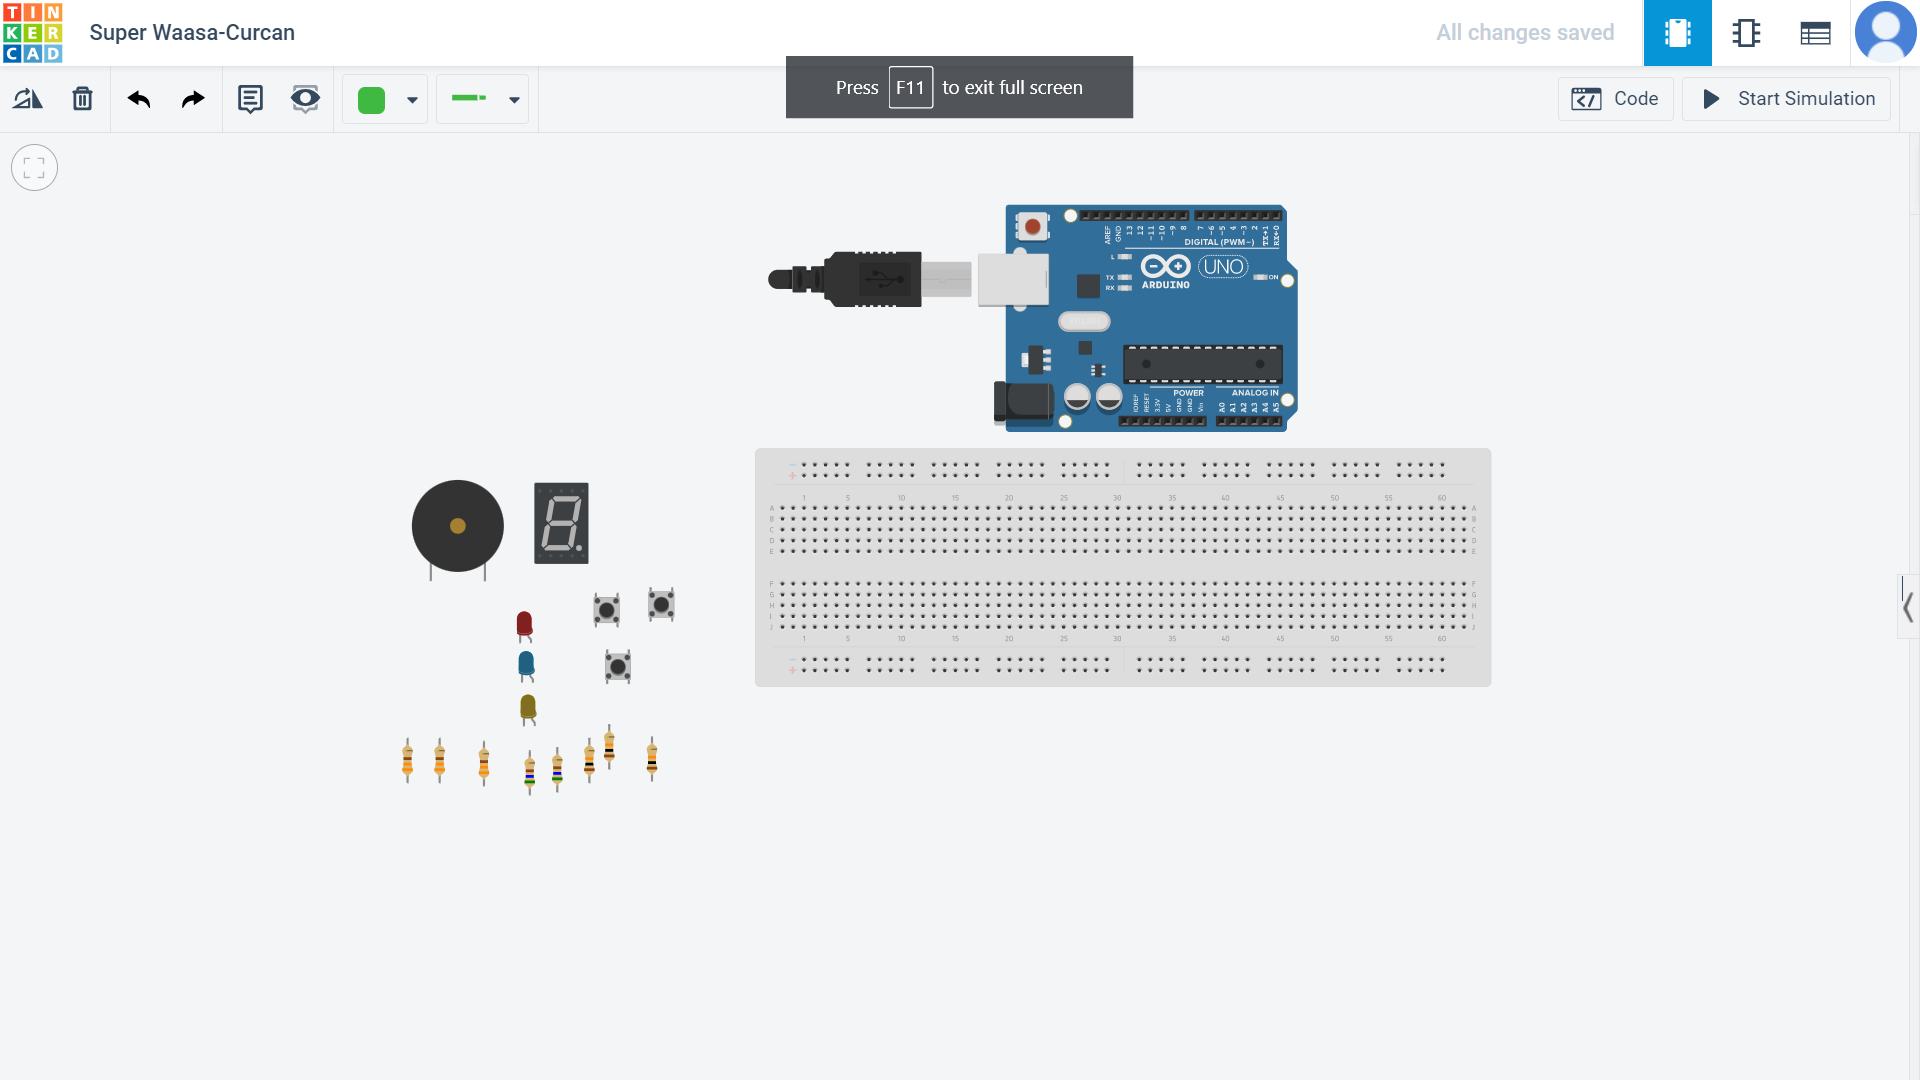1920x1080 pixels.
Task: Click the Arduino reset button
Action: 1032,227
